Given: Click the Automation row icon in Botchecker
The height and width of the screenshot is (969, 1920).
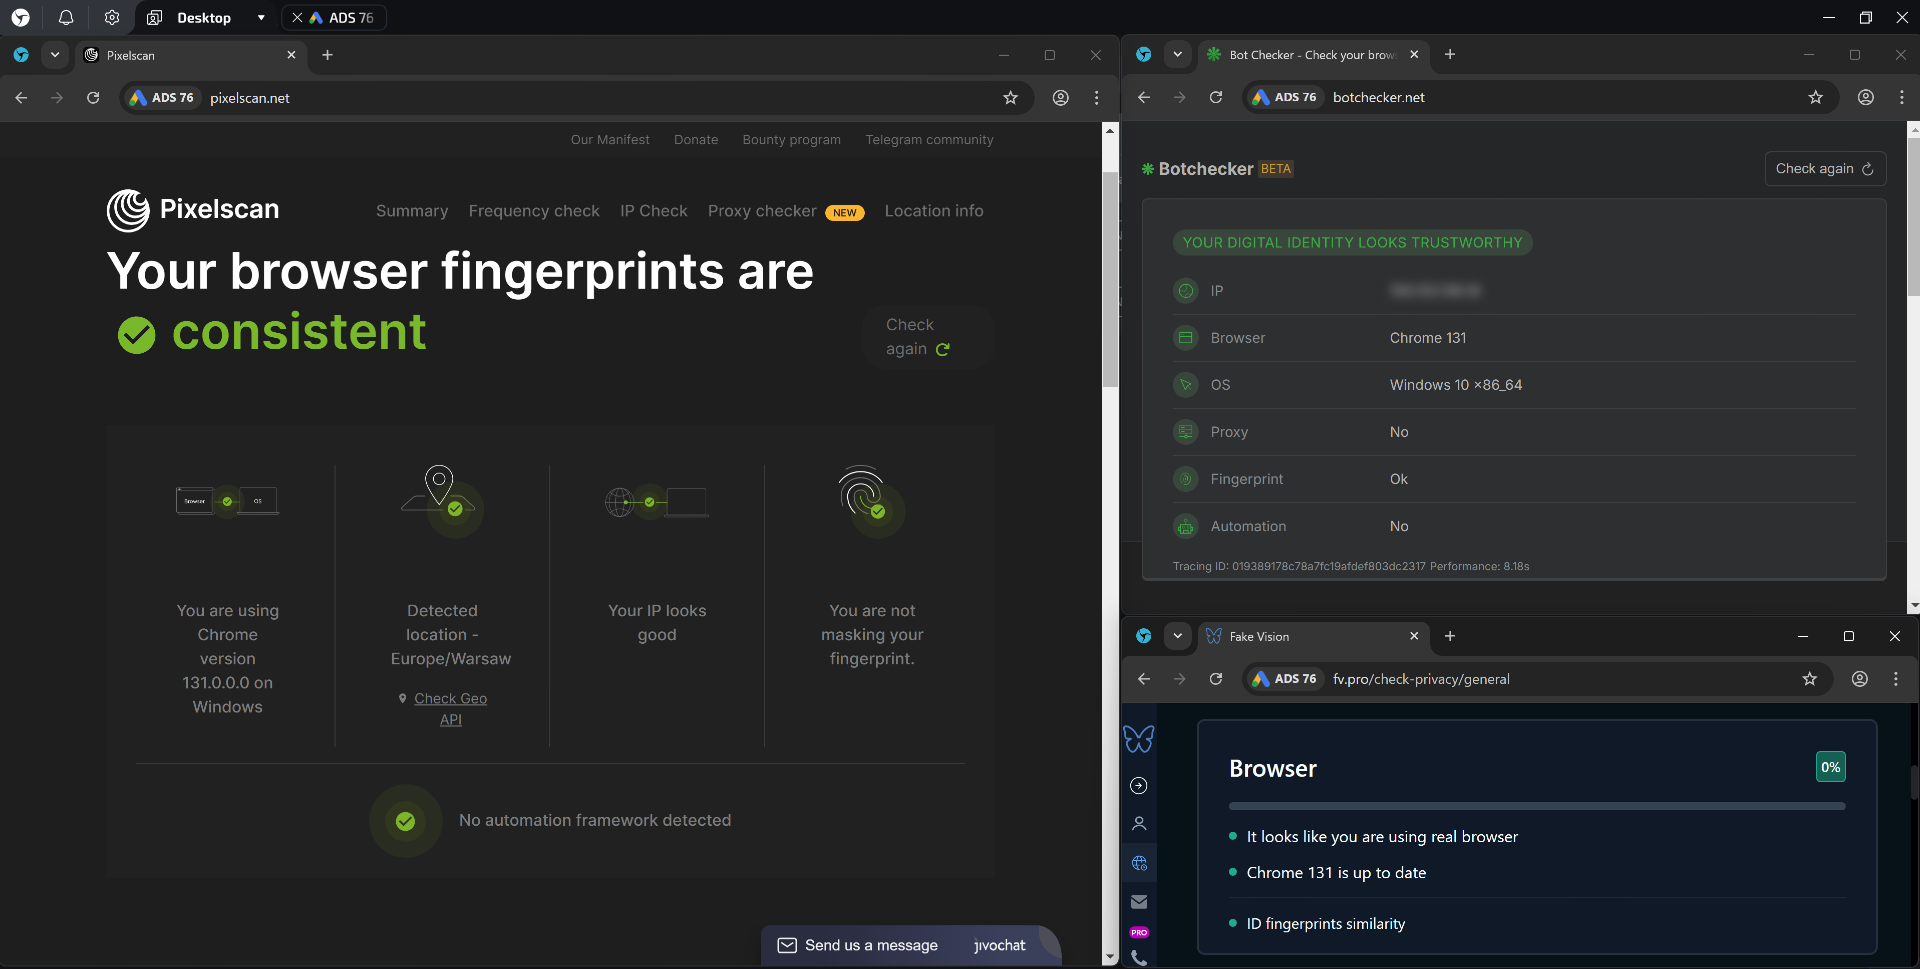Looking at the screenshot, I should [x=1186, y=526].
